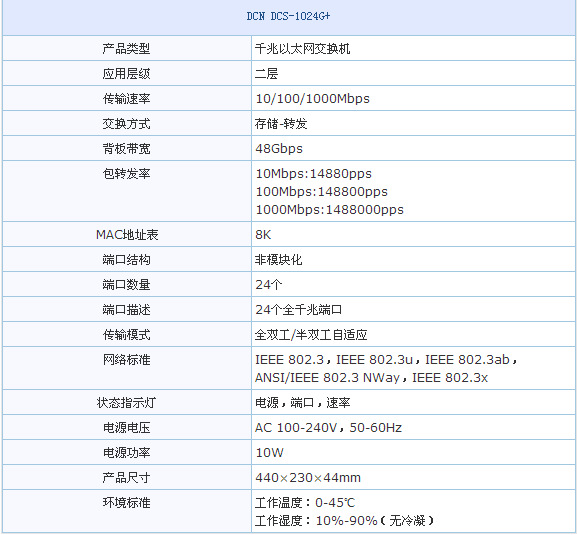Select the 1000Mbps:1488000pps line
Screen dimensions: 577x535
pyautogui.click(x=330, y=210)
